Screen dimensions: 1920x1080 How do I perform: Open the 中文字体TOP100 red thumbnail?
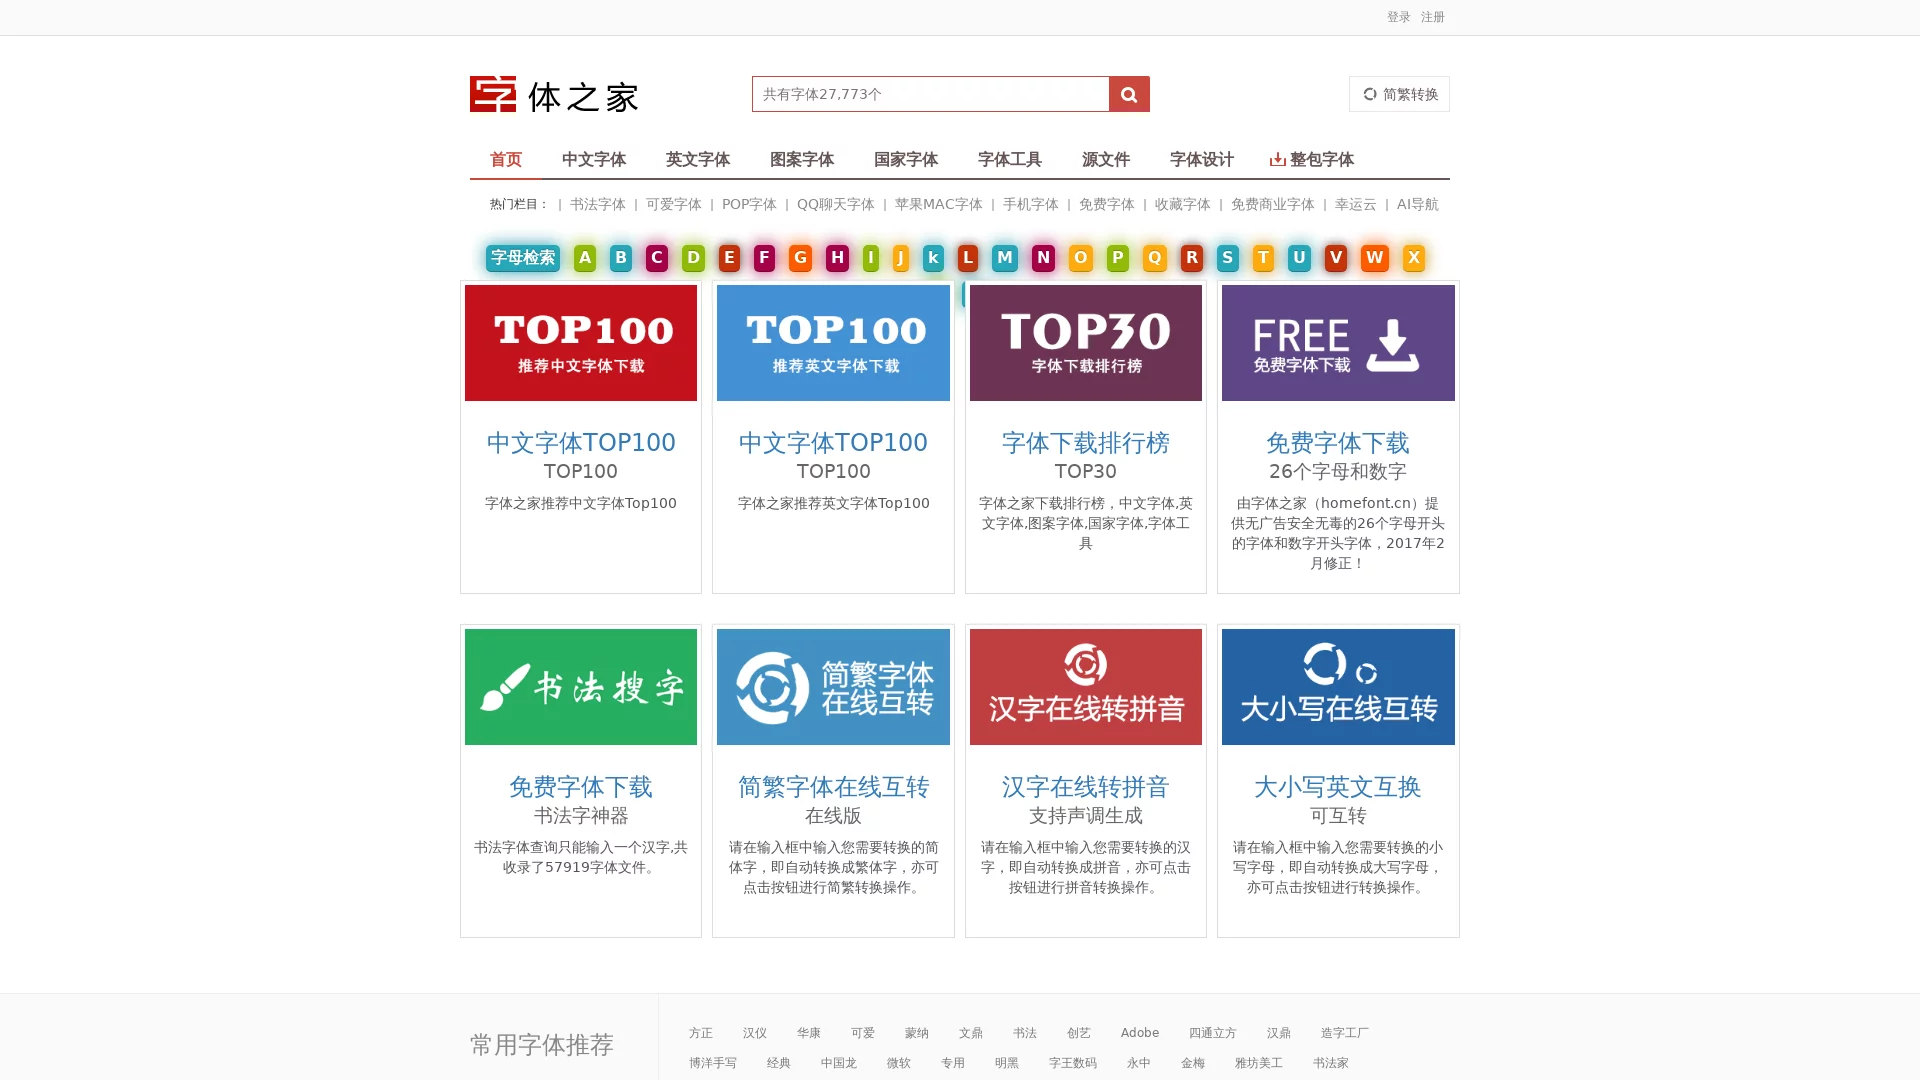tap(580, 342)
